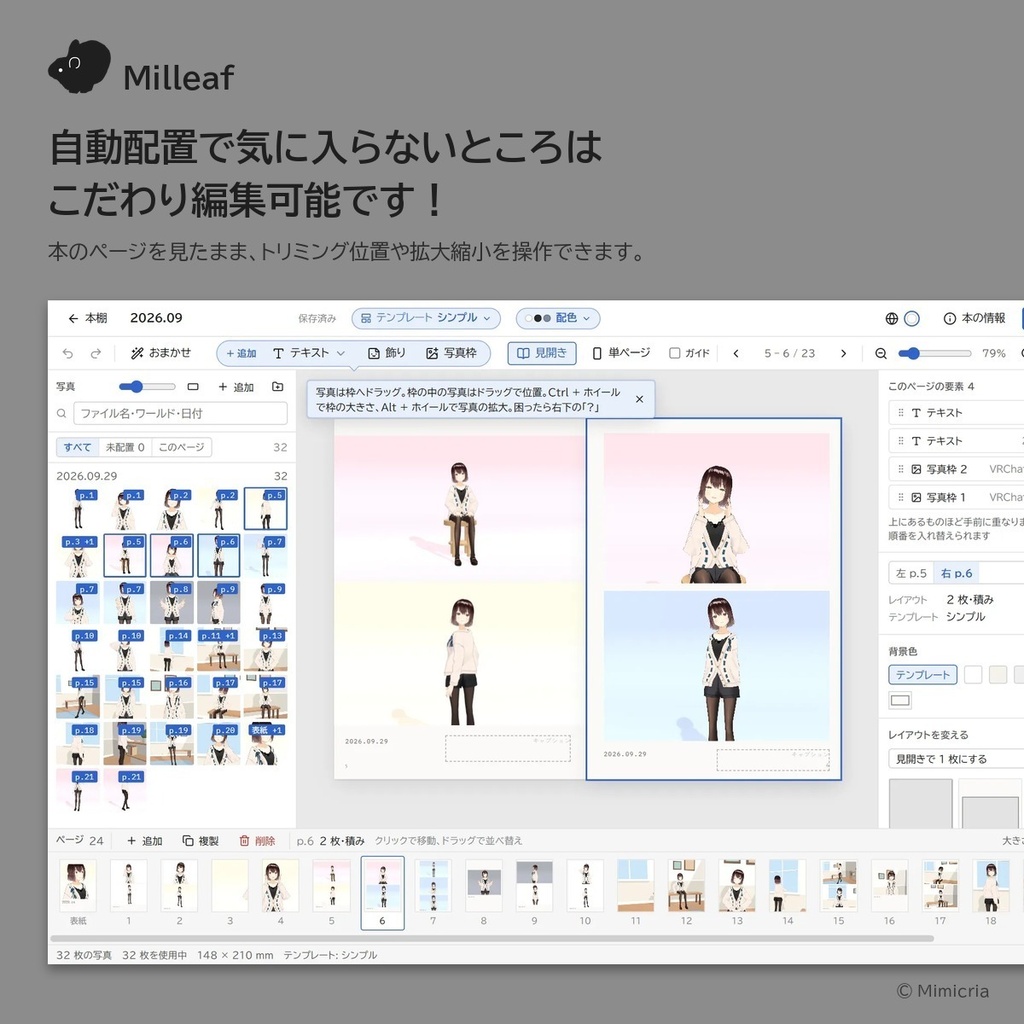Close the drag hint tooltip
The width and height of the screenshot is (1024, 1024).
click(639, 399)
